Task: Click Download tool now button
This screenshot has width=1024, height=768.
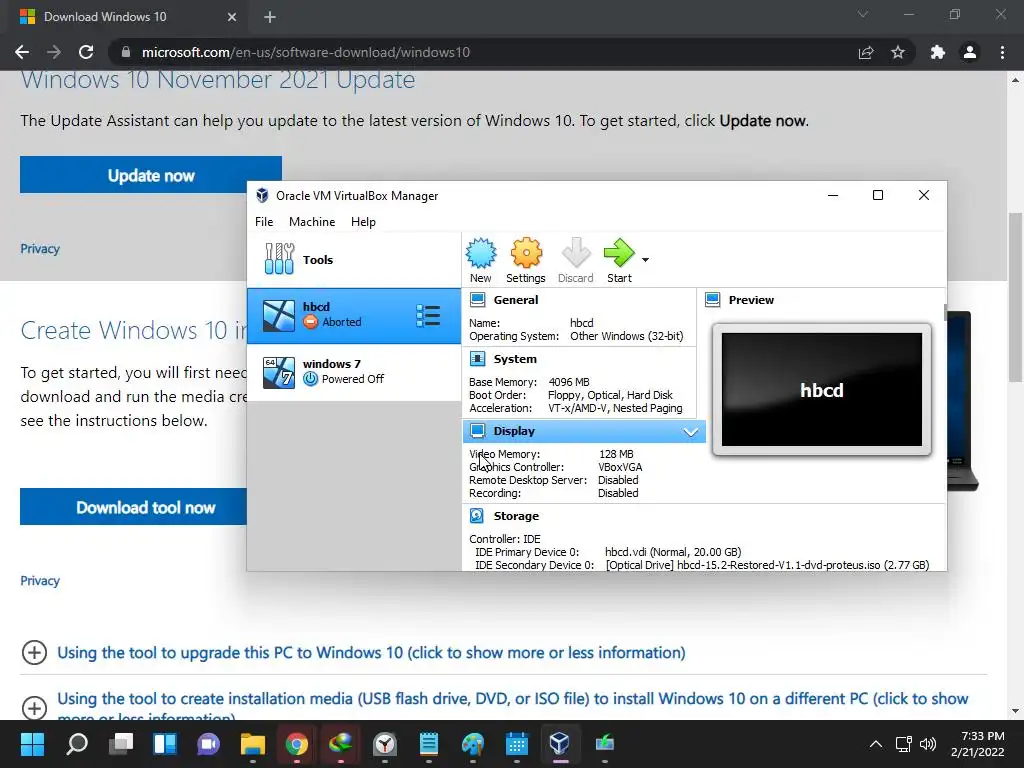Action: point(134,507)
